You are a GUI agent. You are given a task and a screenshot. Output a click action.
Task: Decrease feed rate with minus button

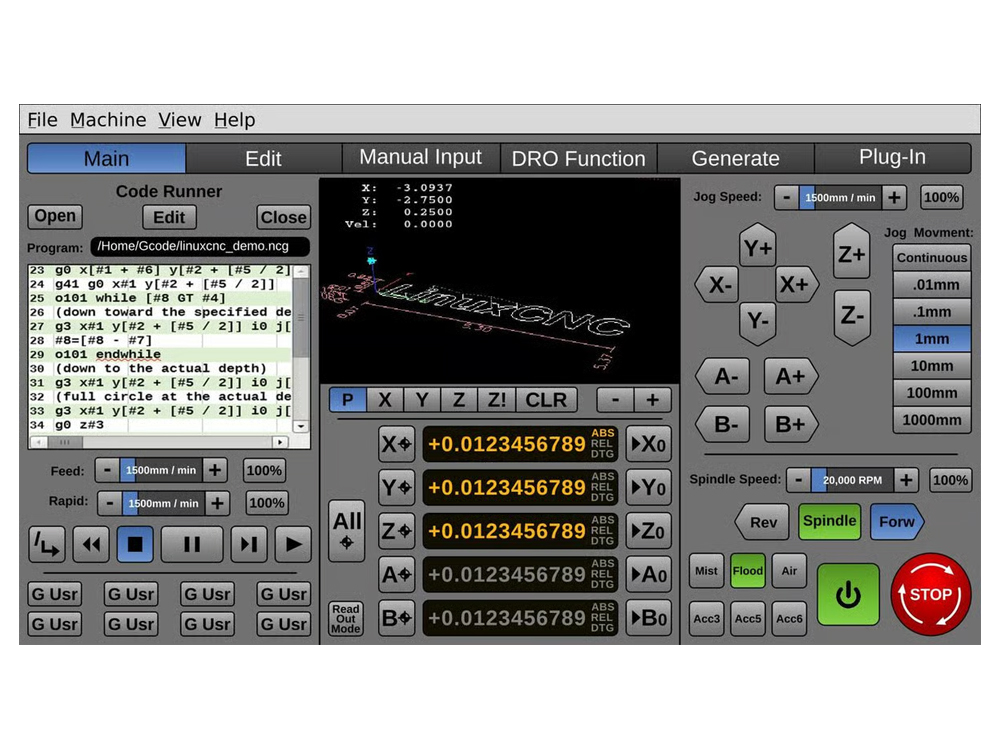click(x=108, y=470)
